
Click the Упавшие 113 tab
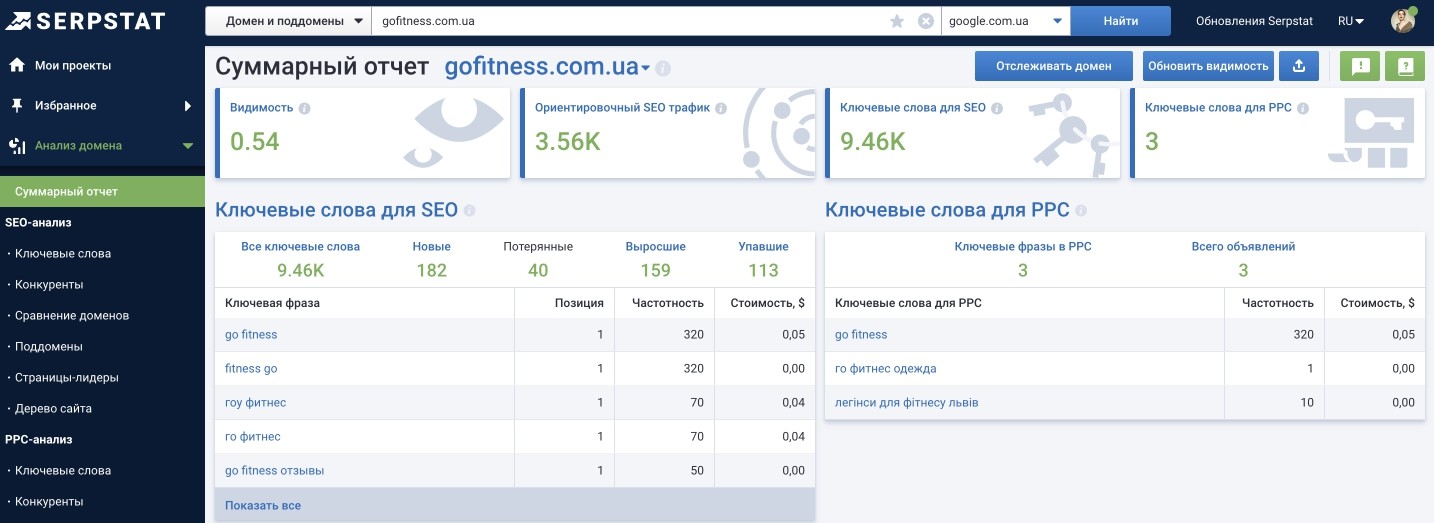point(763,258)
